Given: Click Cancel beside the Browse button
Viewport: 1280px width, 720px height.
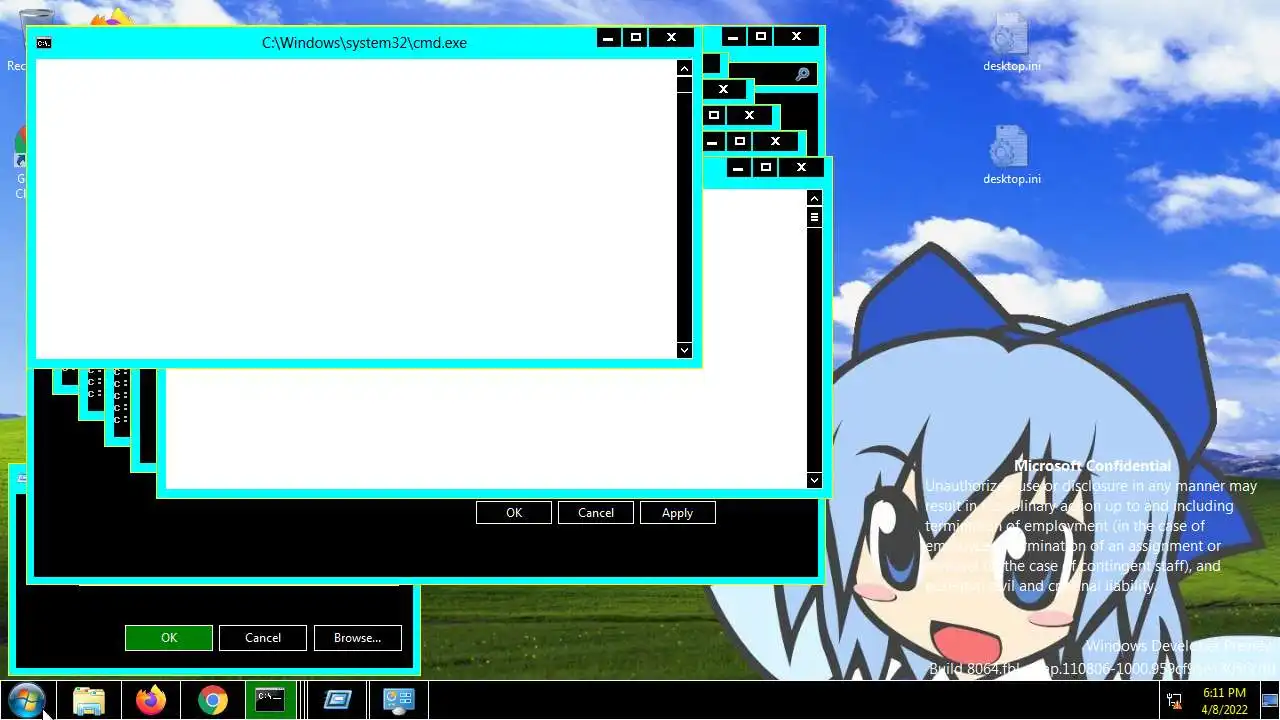Looking at the screenshot, I should pyautogui.click(x=263, y=638).
